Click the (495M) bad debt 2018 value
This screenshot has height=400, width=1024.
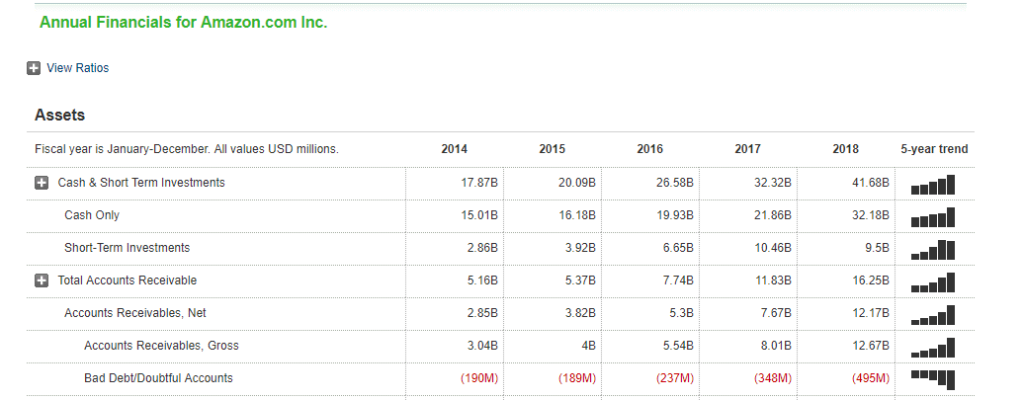click(x=871, y=378)
